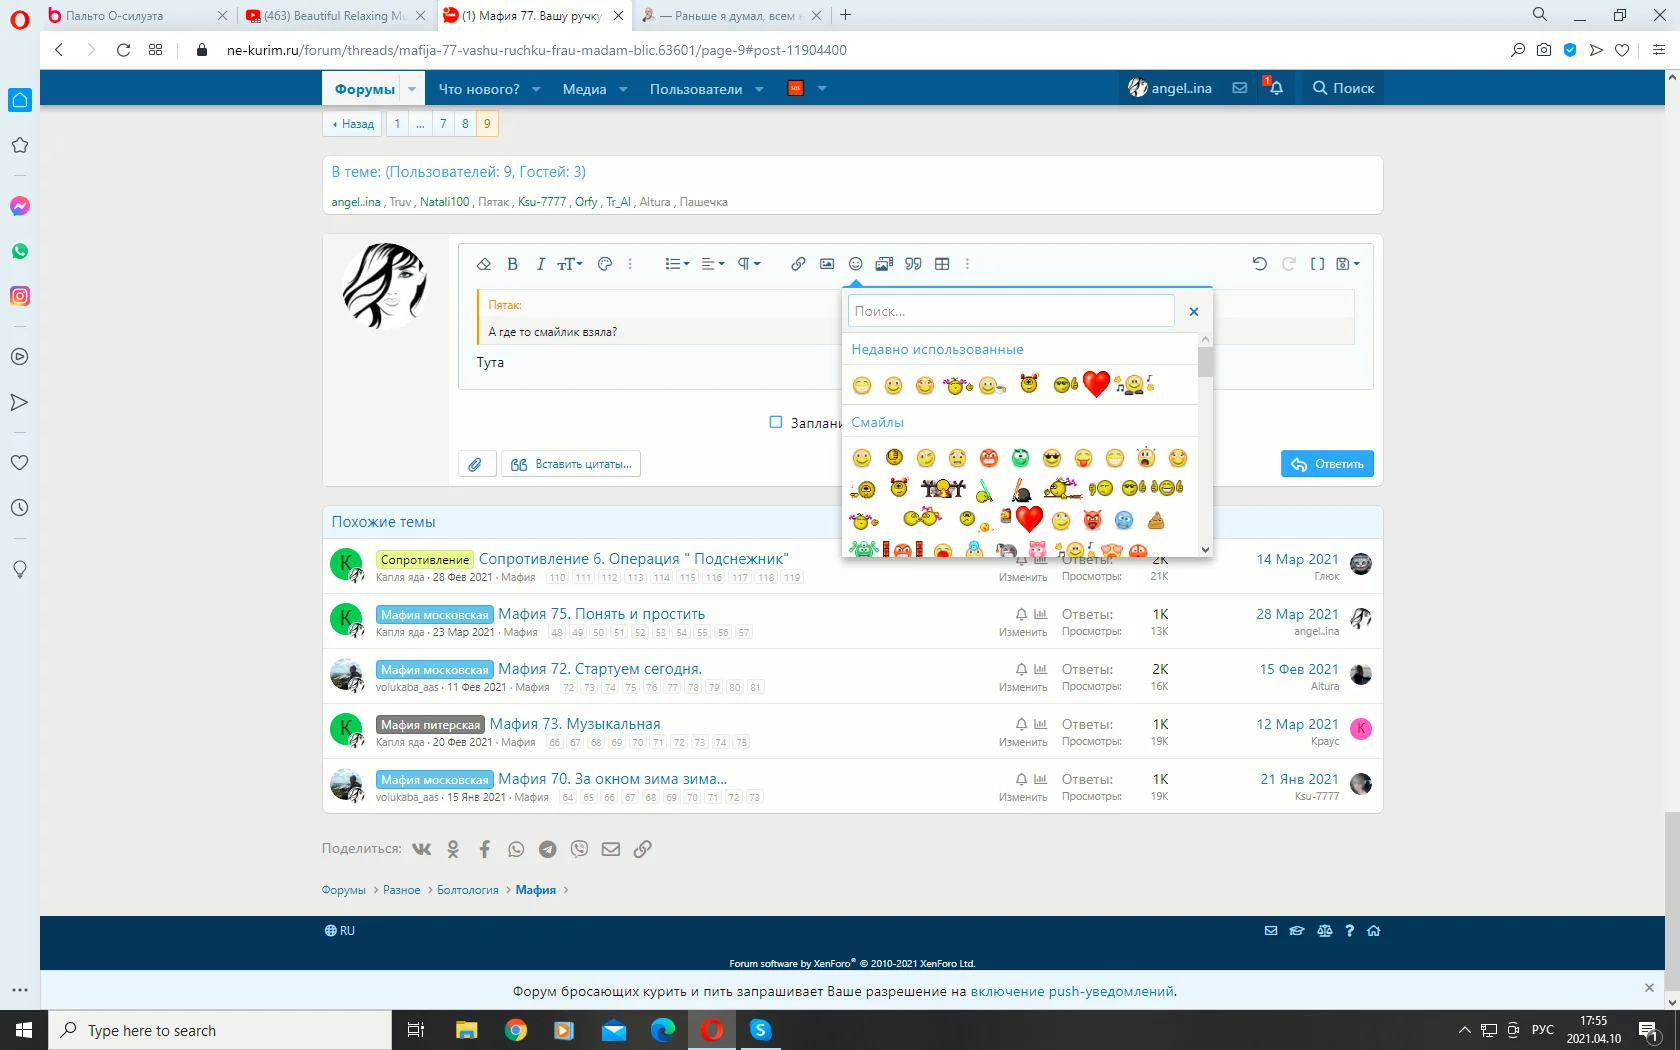1680x1050 pixels.
Task: Open the font size dropdown
Action: (x=570, y=264)
